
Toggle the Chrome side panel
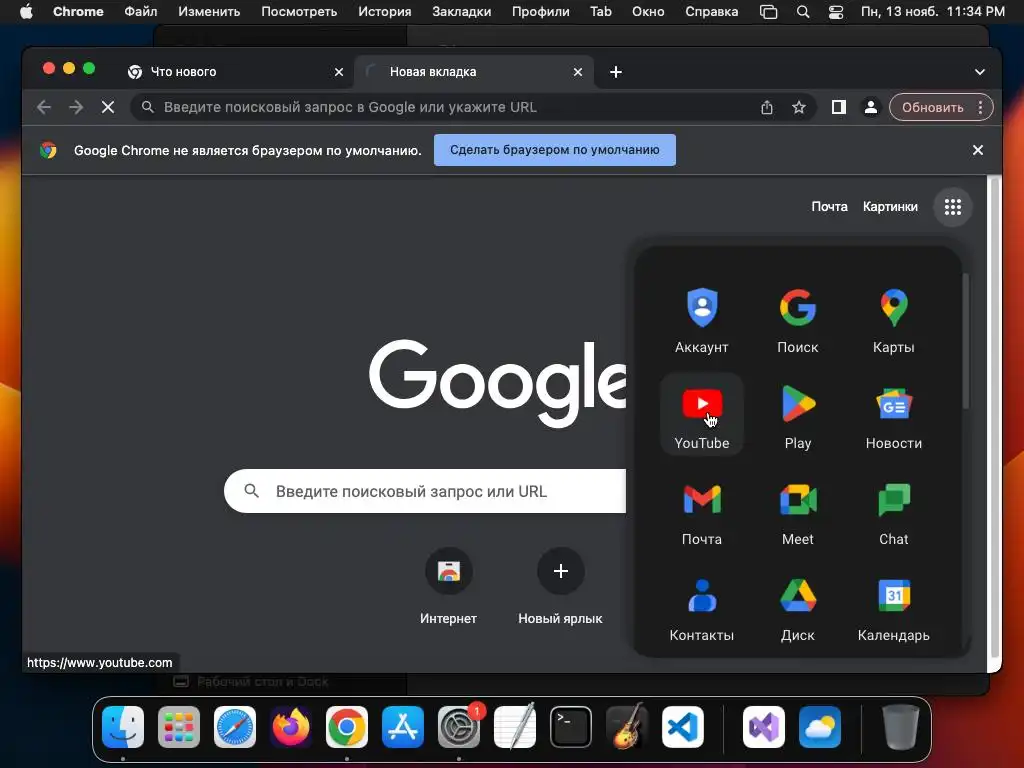[839, 107]
